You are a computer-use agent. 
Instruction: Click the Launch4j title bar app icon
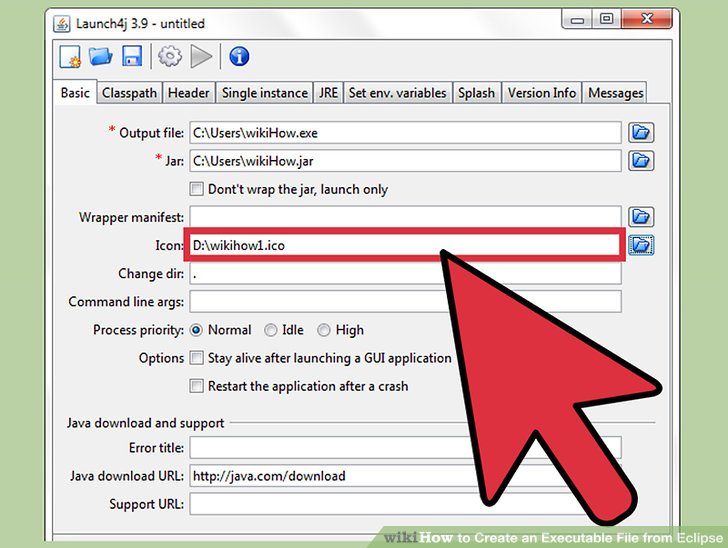pos(62,23)
